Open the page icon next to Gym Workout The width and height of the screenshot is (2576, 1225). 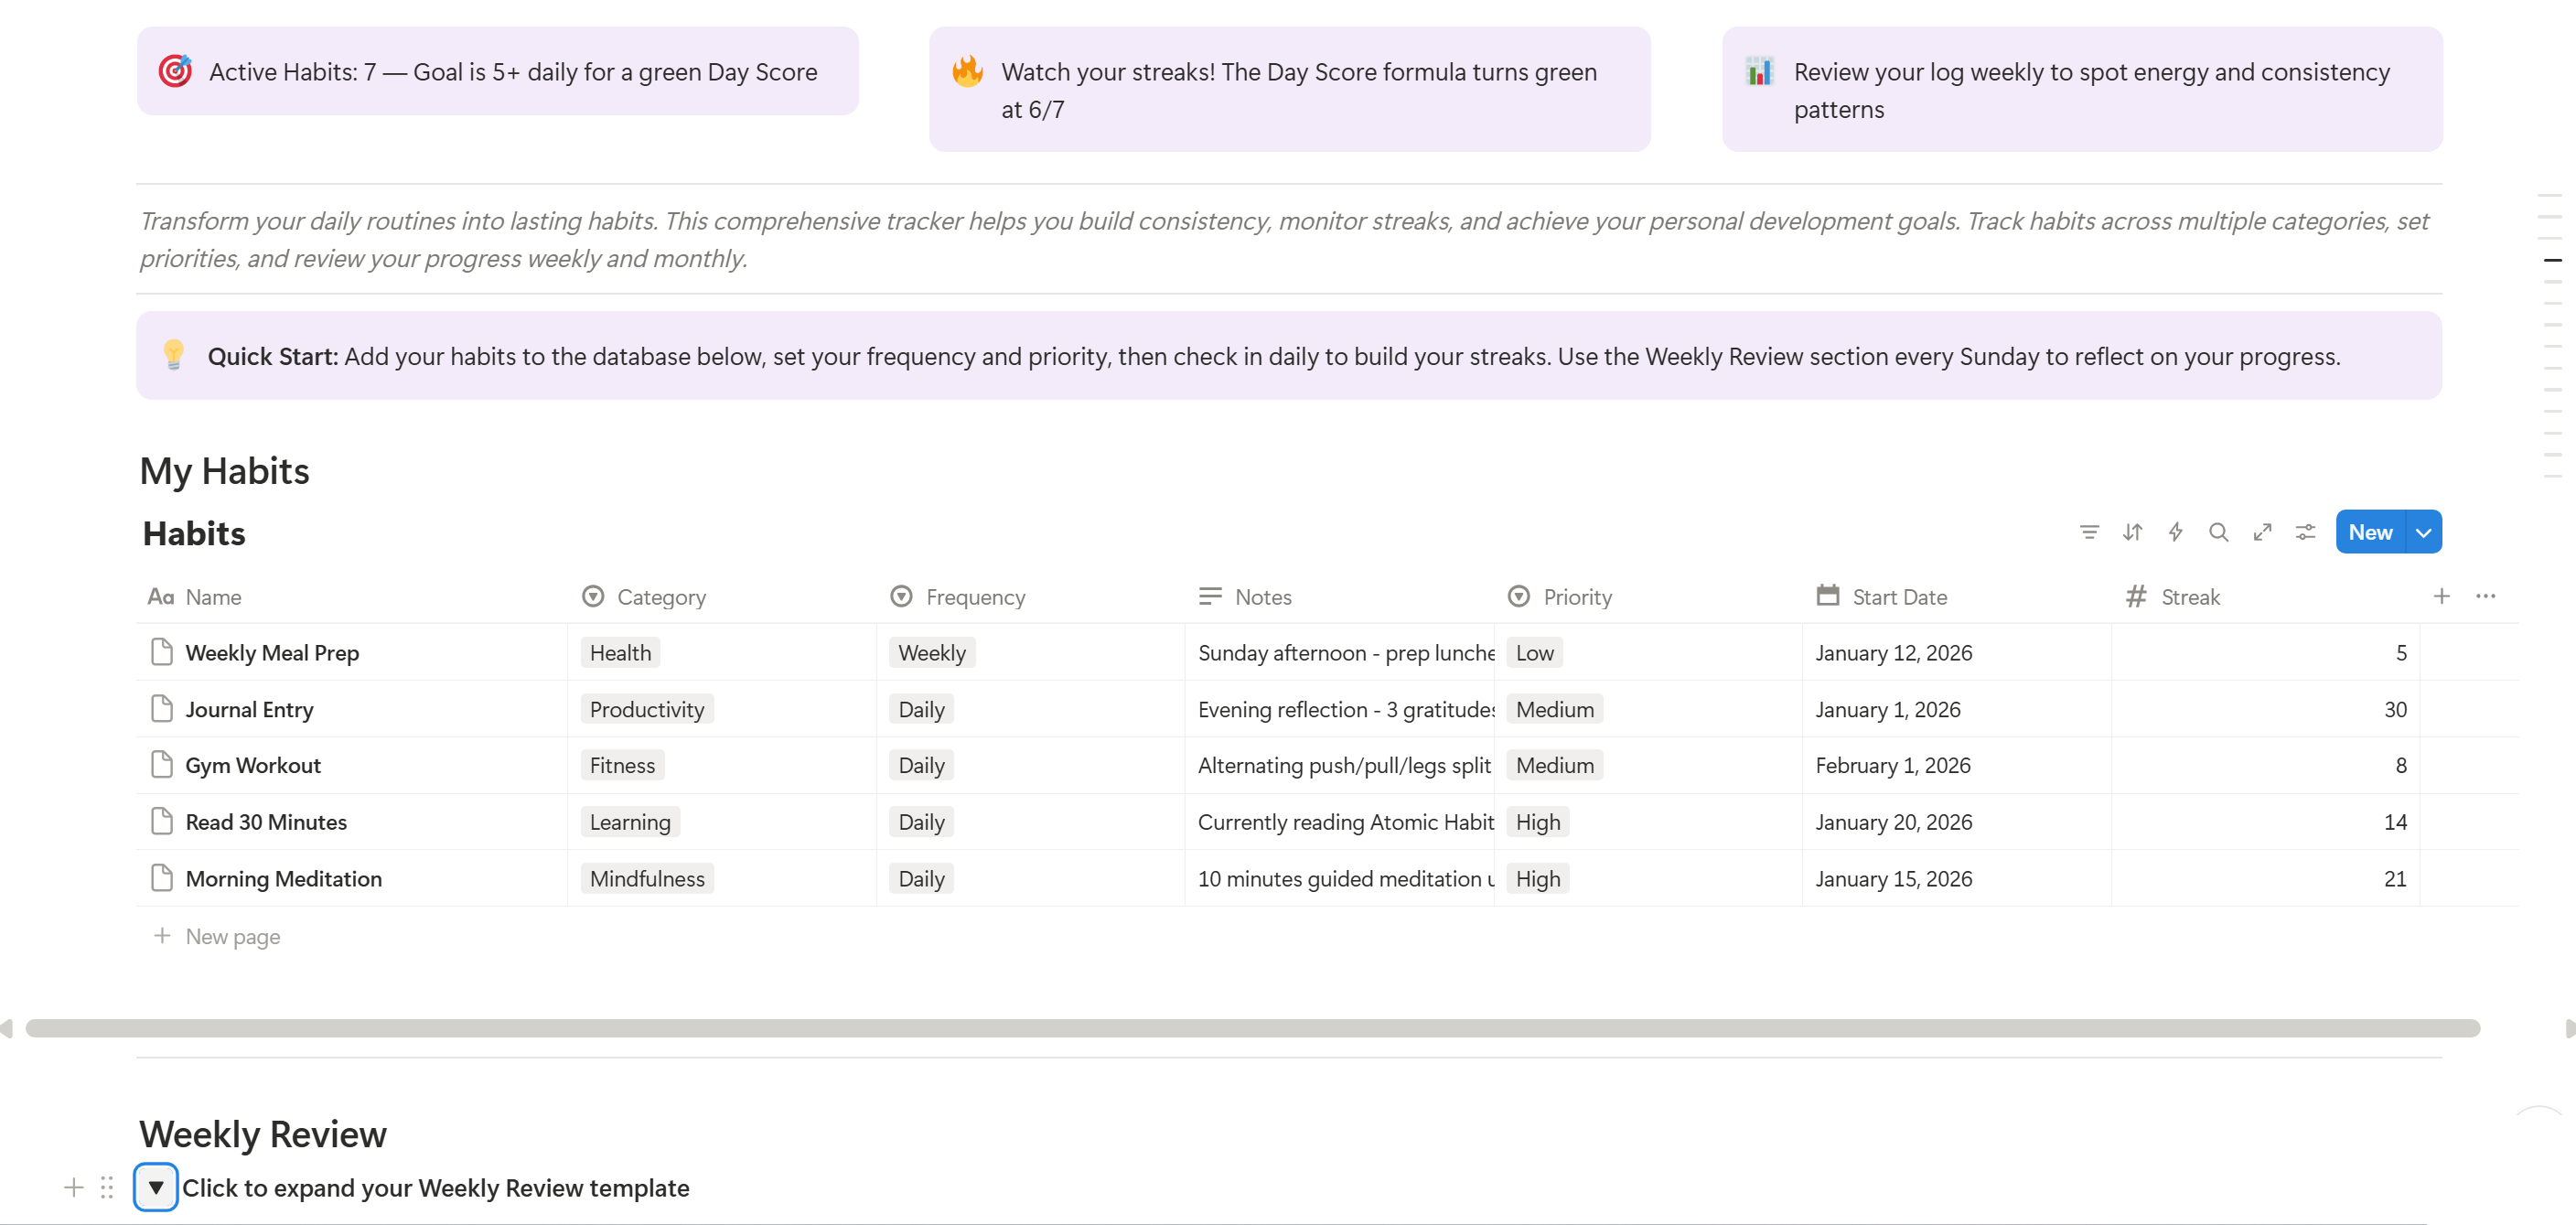click(162, 764)
